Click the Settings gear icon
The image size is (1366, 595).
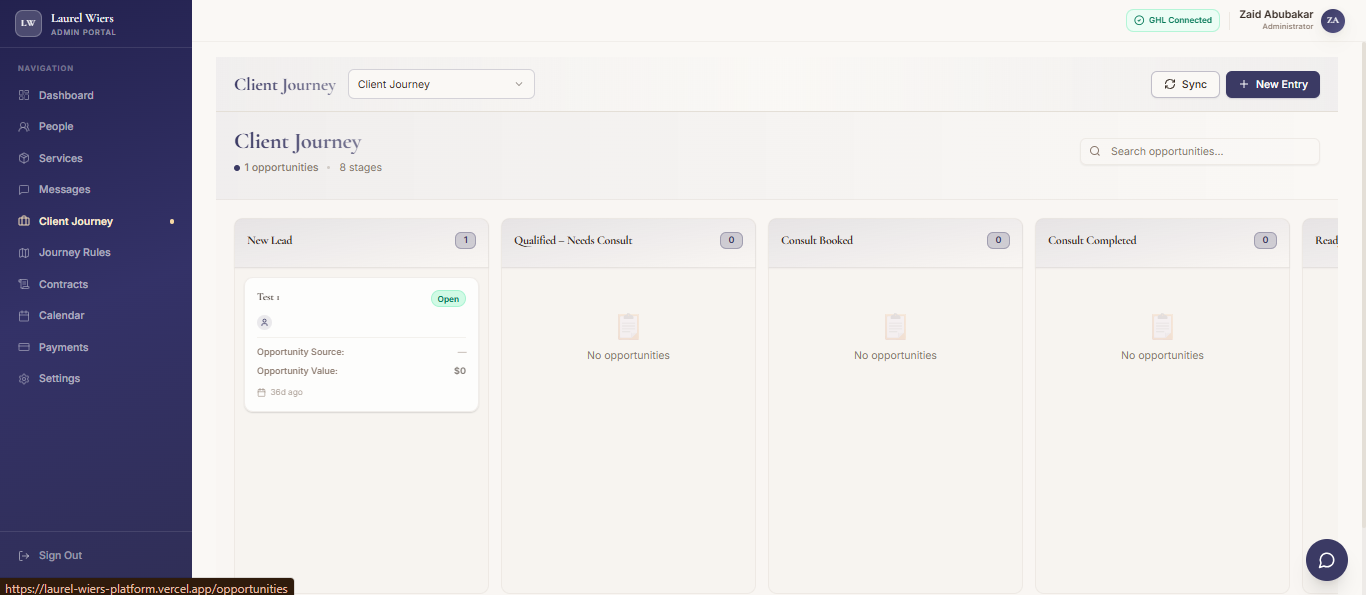(24, 379)
